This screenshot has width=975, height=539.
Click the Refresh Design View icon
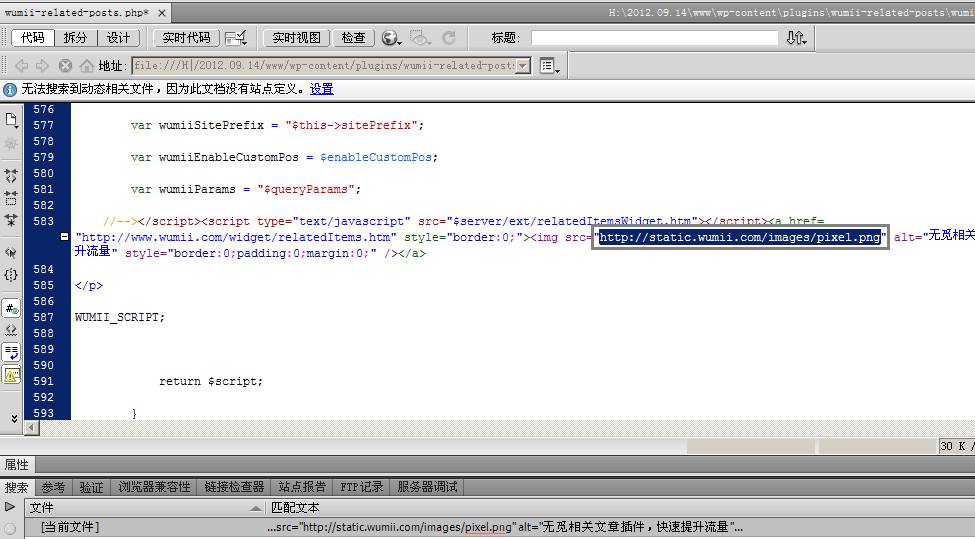coord(449,38)
